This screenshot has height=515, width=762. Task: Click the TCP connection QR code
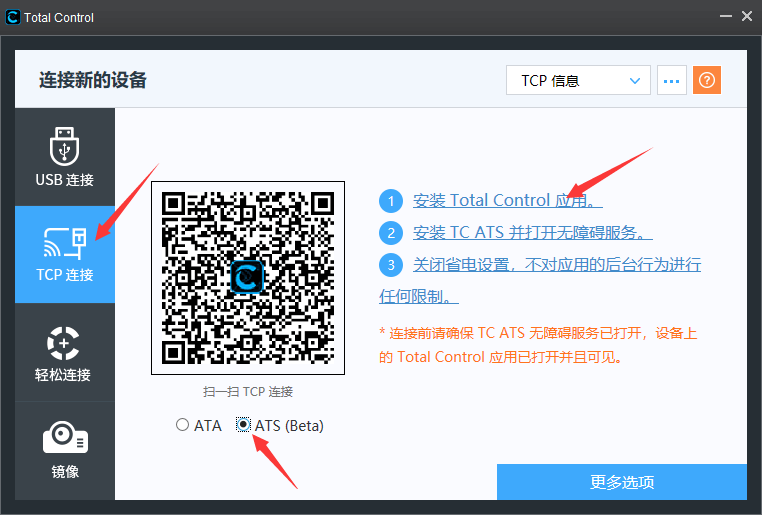(248, 278)
